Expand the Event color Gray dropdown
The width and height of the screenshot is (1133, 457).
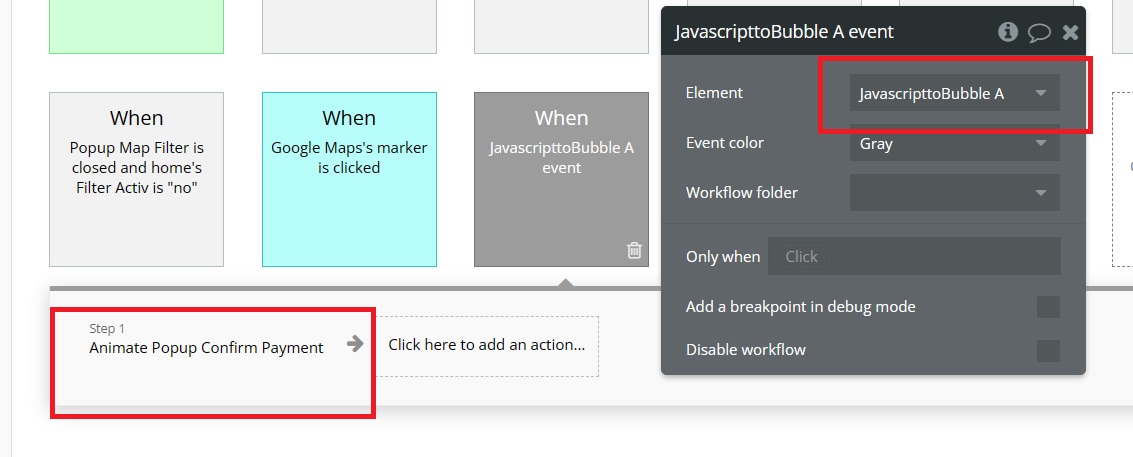(955, 143)
